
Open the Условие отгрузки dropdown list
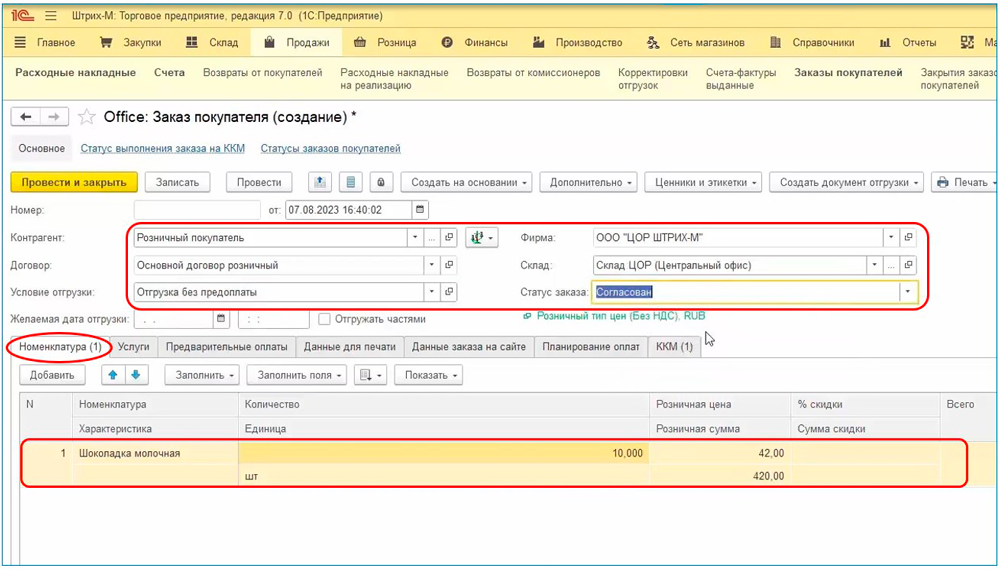coord(432,292)
